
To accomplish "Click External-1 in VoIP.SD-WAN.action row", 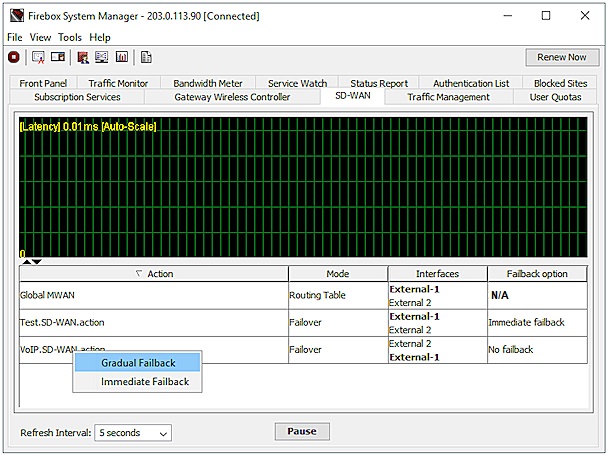I will tap(414, 357).
